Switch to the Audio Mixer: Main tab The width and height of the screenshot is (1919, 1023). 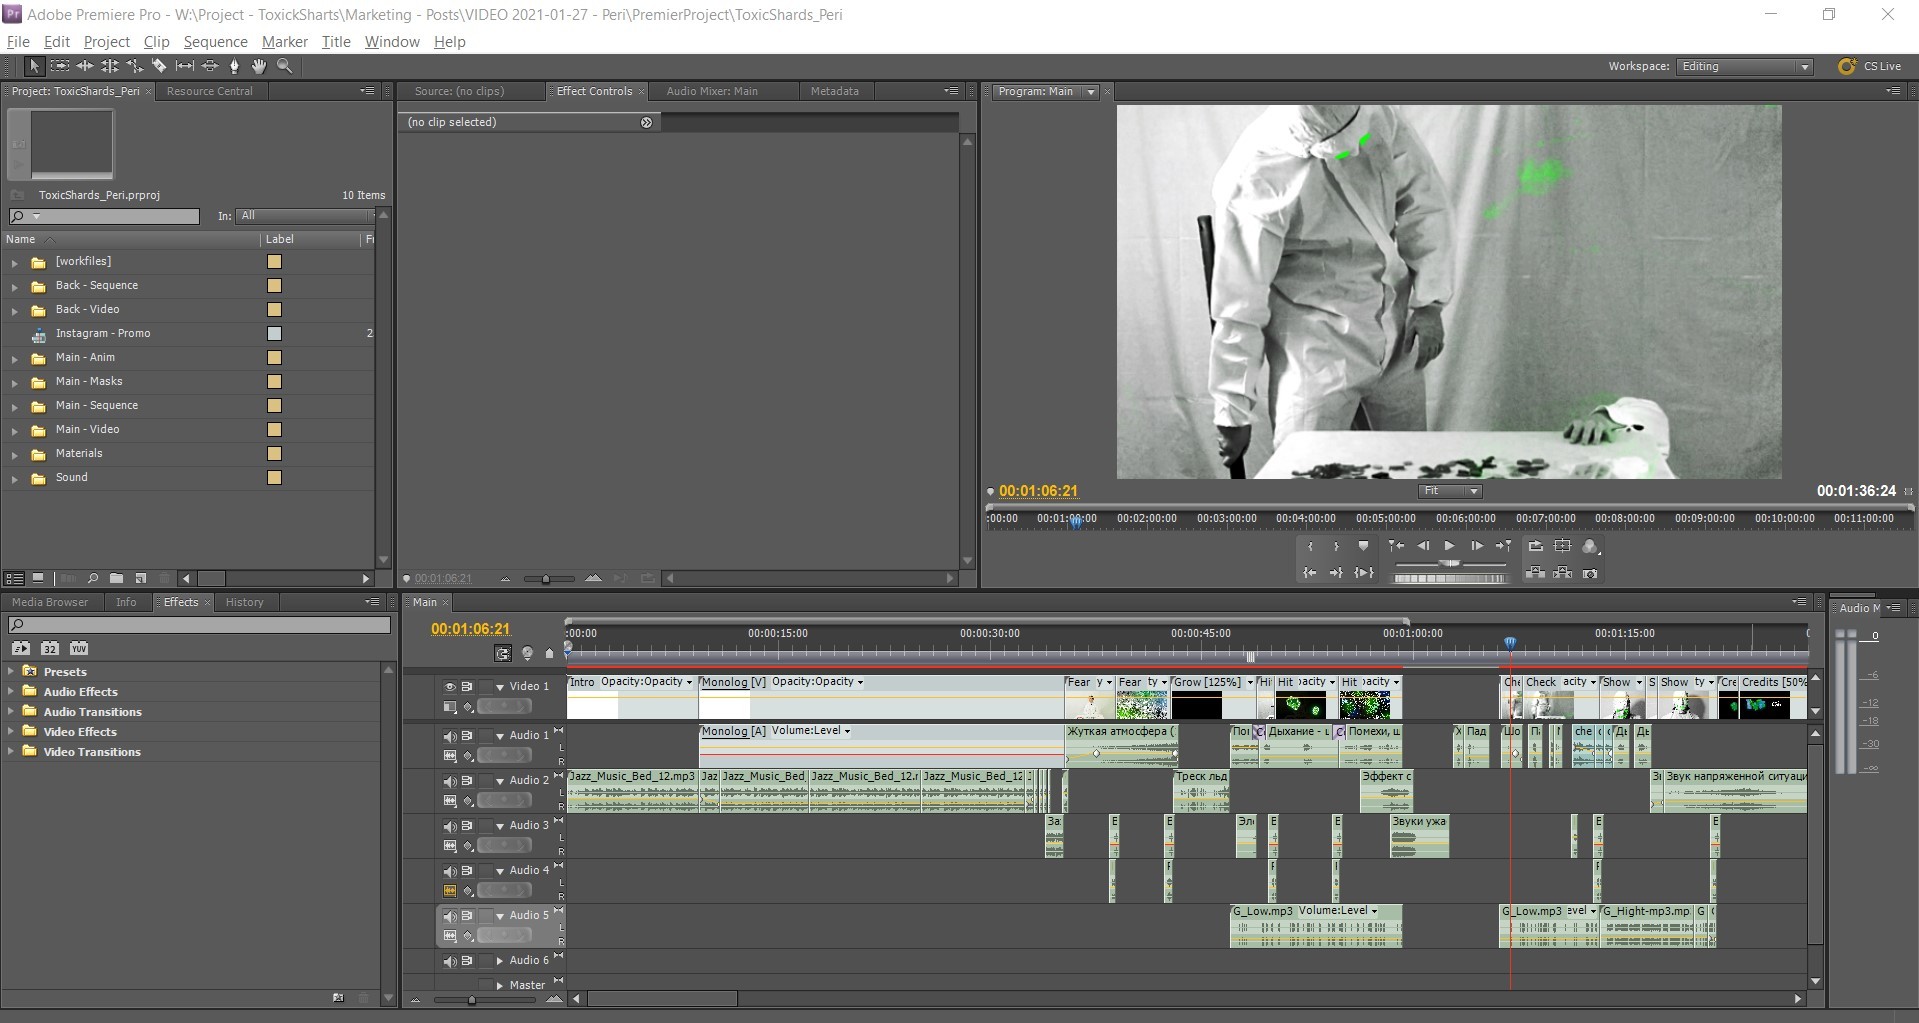tap(711, 91)
